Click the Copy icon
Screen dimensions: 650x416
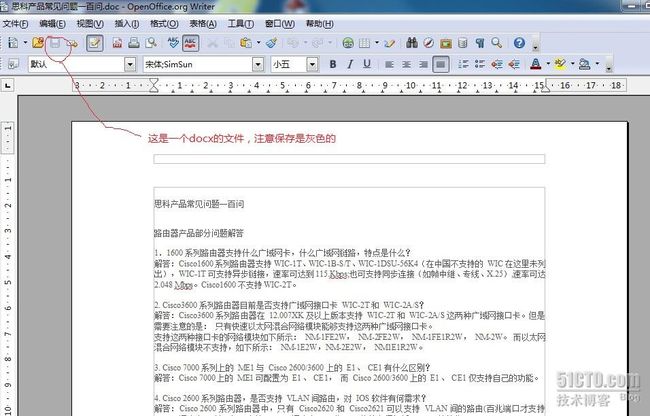coord(229,43)
